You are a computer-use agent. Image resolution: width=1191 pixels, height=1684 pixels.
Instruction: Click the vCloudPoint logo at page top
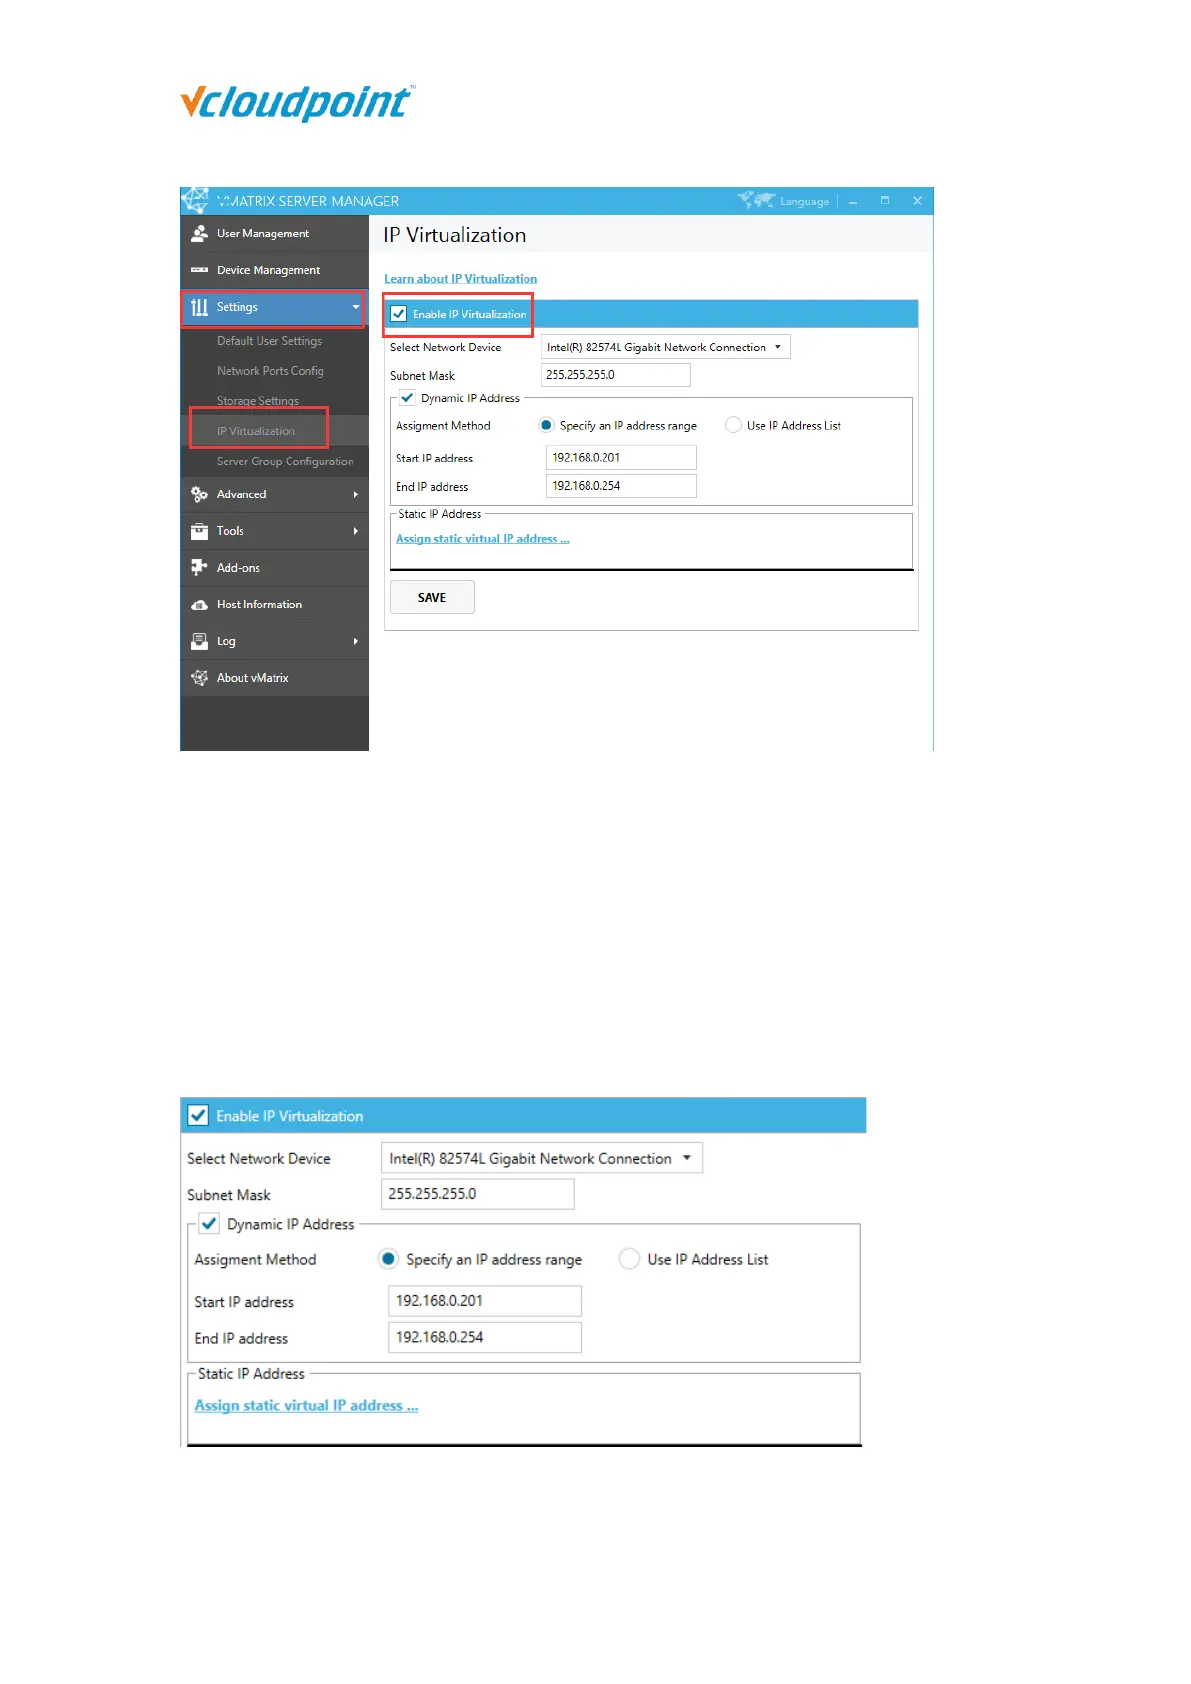tap(297, 102)
